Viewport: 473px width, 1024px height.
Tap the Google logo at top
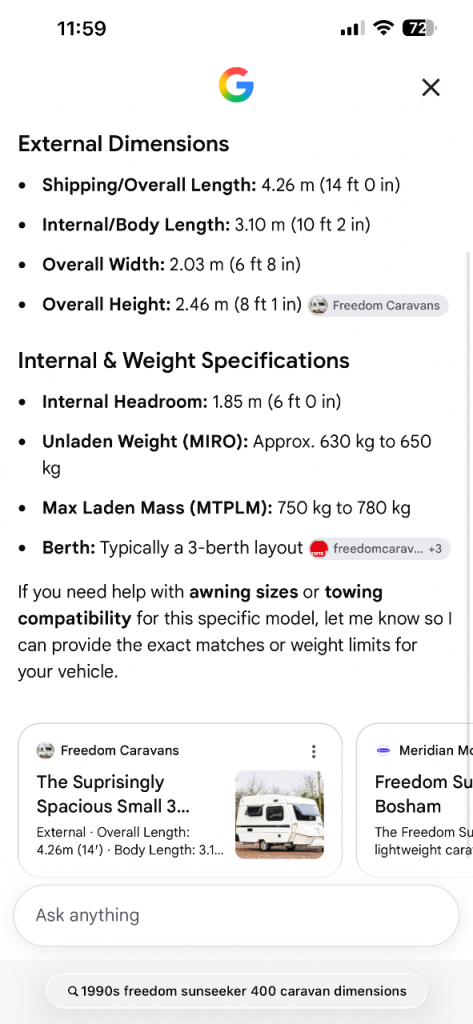[236, 86]
